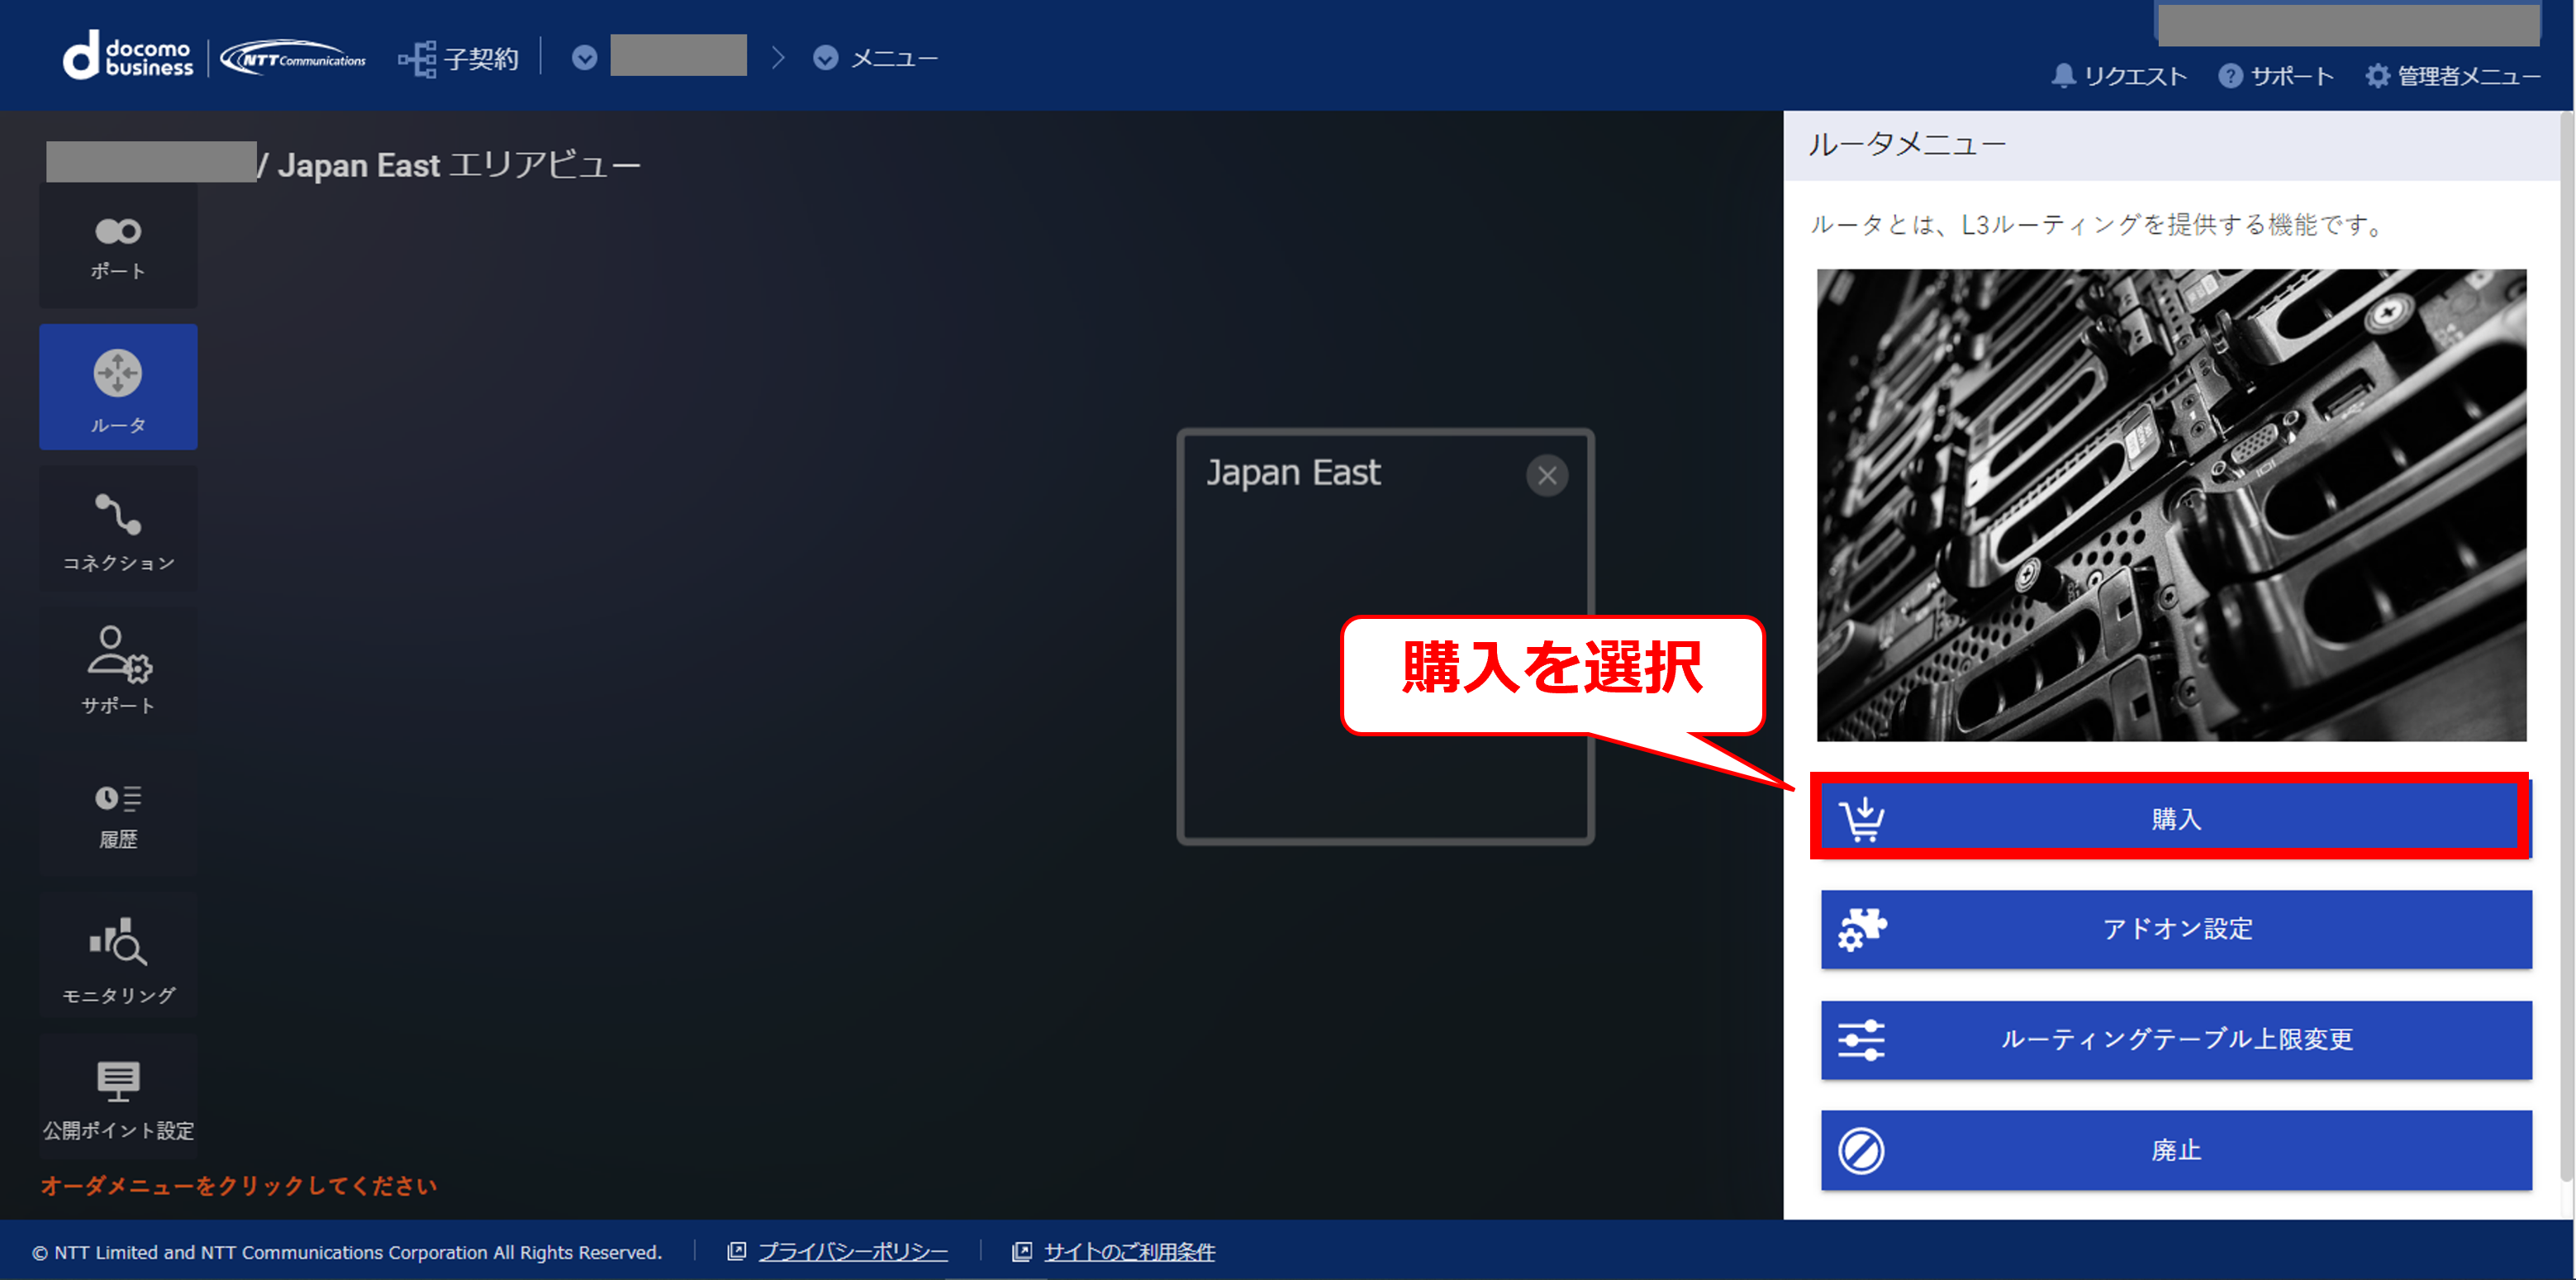Select the ルータ sidebar icon
Image resolution: width=2576 pixels, height=1280 pixels.
[118, 387]
